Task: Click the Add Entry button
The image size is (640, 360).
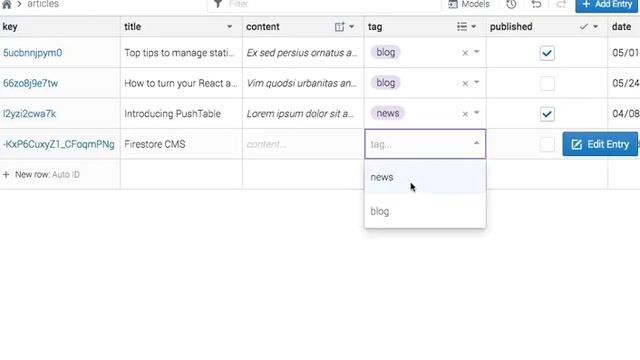Action: pos(607,5)
